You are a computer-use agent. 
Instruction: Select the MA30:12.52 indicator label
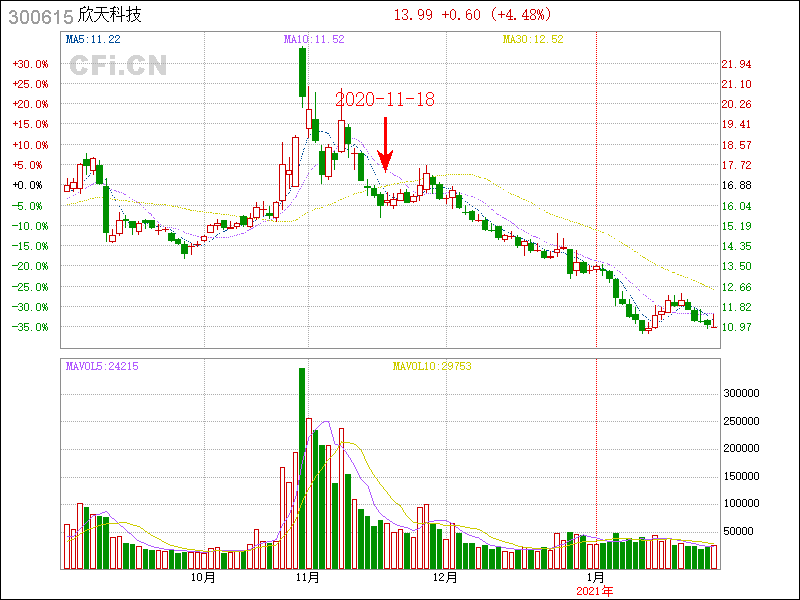[x=533, y=39]
